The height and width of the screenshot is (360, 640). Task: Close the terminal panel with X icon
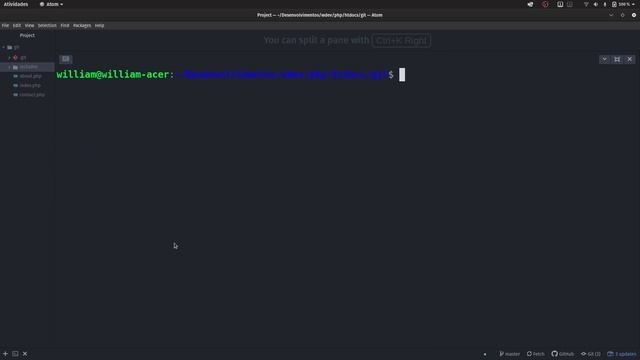coord(630,59)
